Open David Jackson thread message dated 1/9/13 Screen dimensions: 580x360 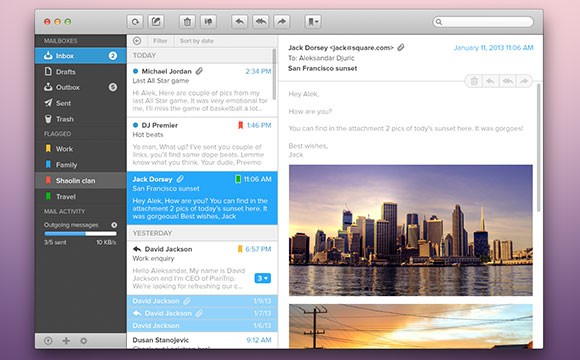202,301
